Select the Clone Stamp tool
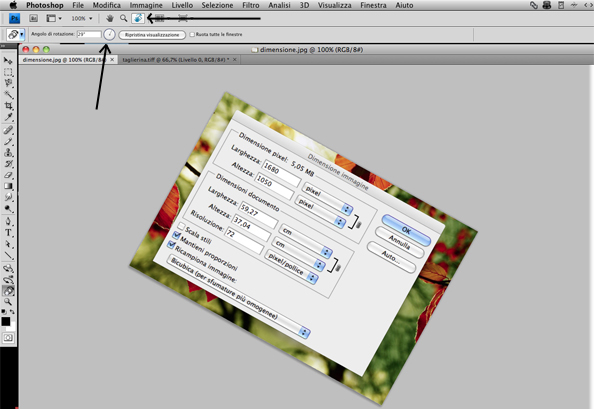The width and height of the screenshot is (594, 409). click(8, 153)
